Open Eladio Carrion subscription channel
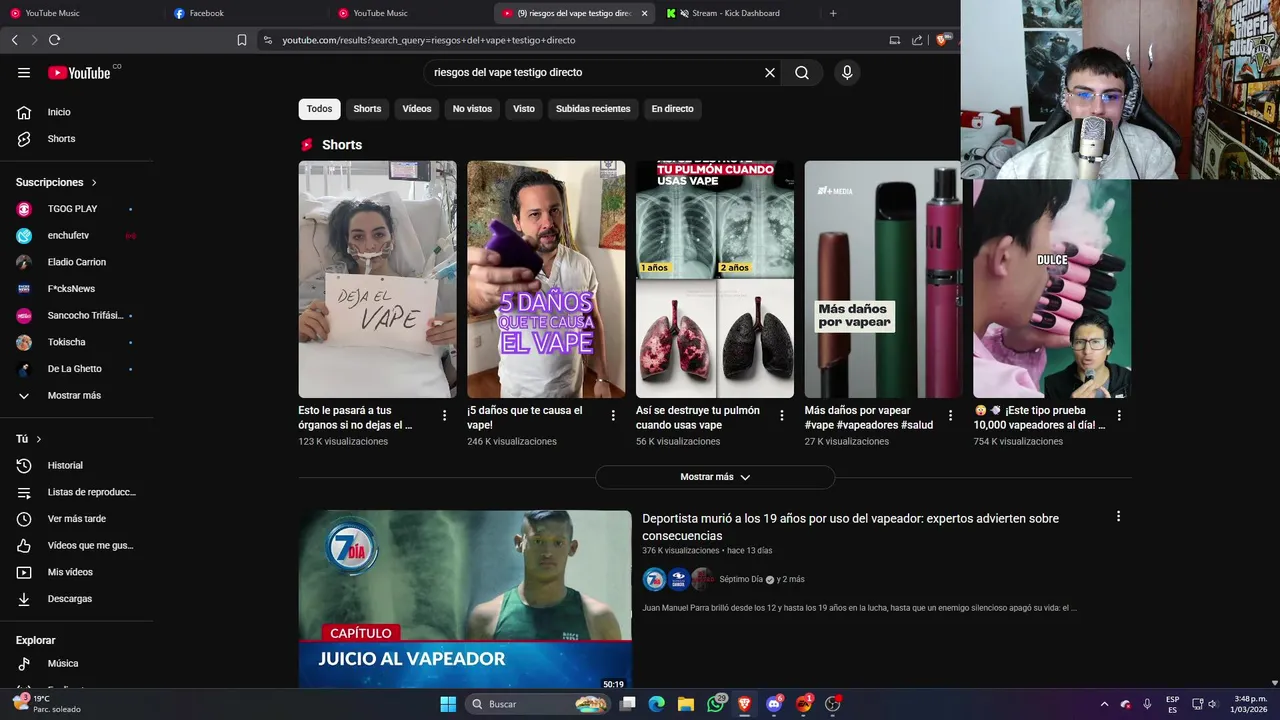 (x=76, y=262)
